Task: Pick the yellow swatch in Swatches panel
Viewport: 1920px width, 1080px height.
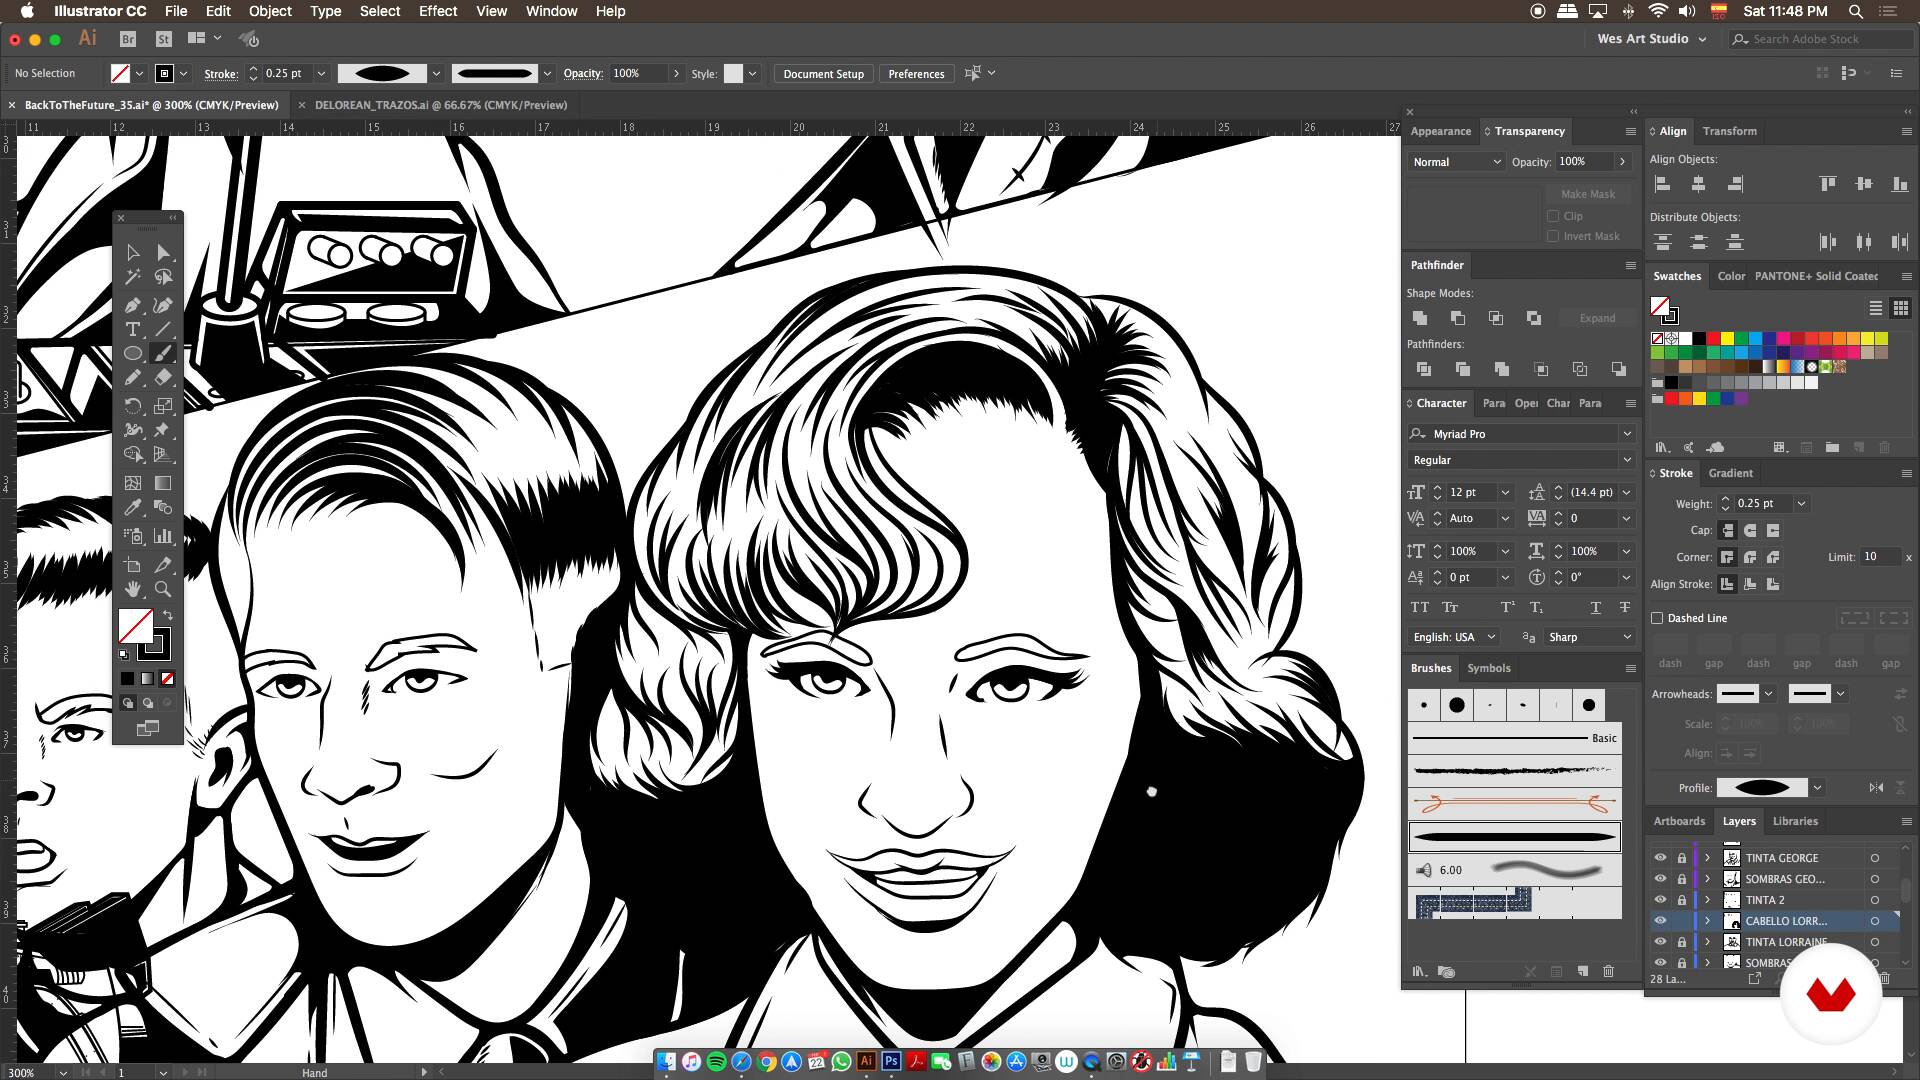Action: click(1727, 339)
